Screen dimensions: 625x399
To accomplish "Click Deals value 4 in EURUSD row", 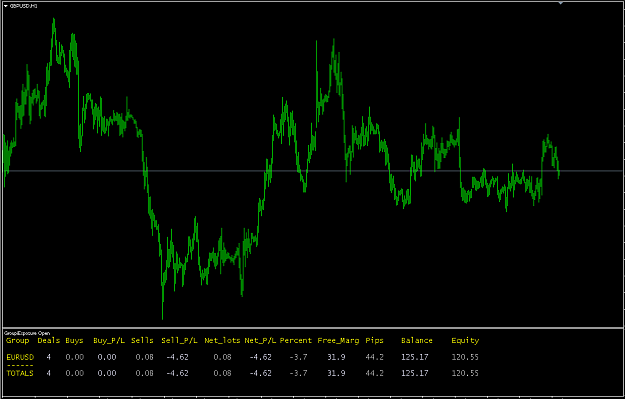I will coord(49,357).
